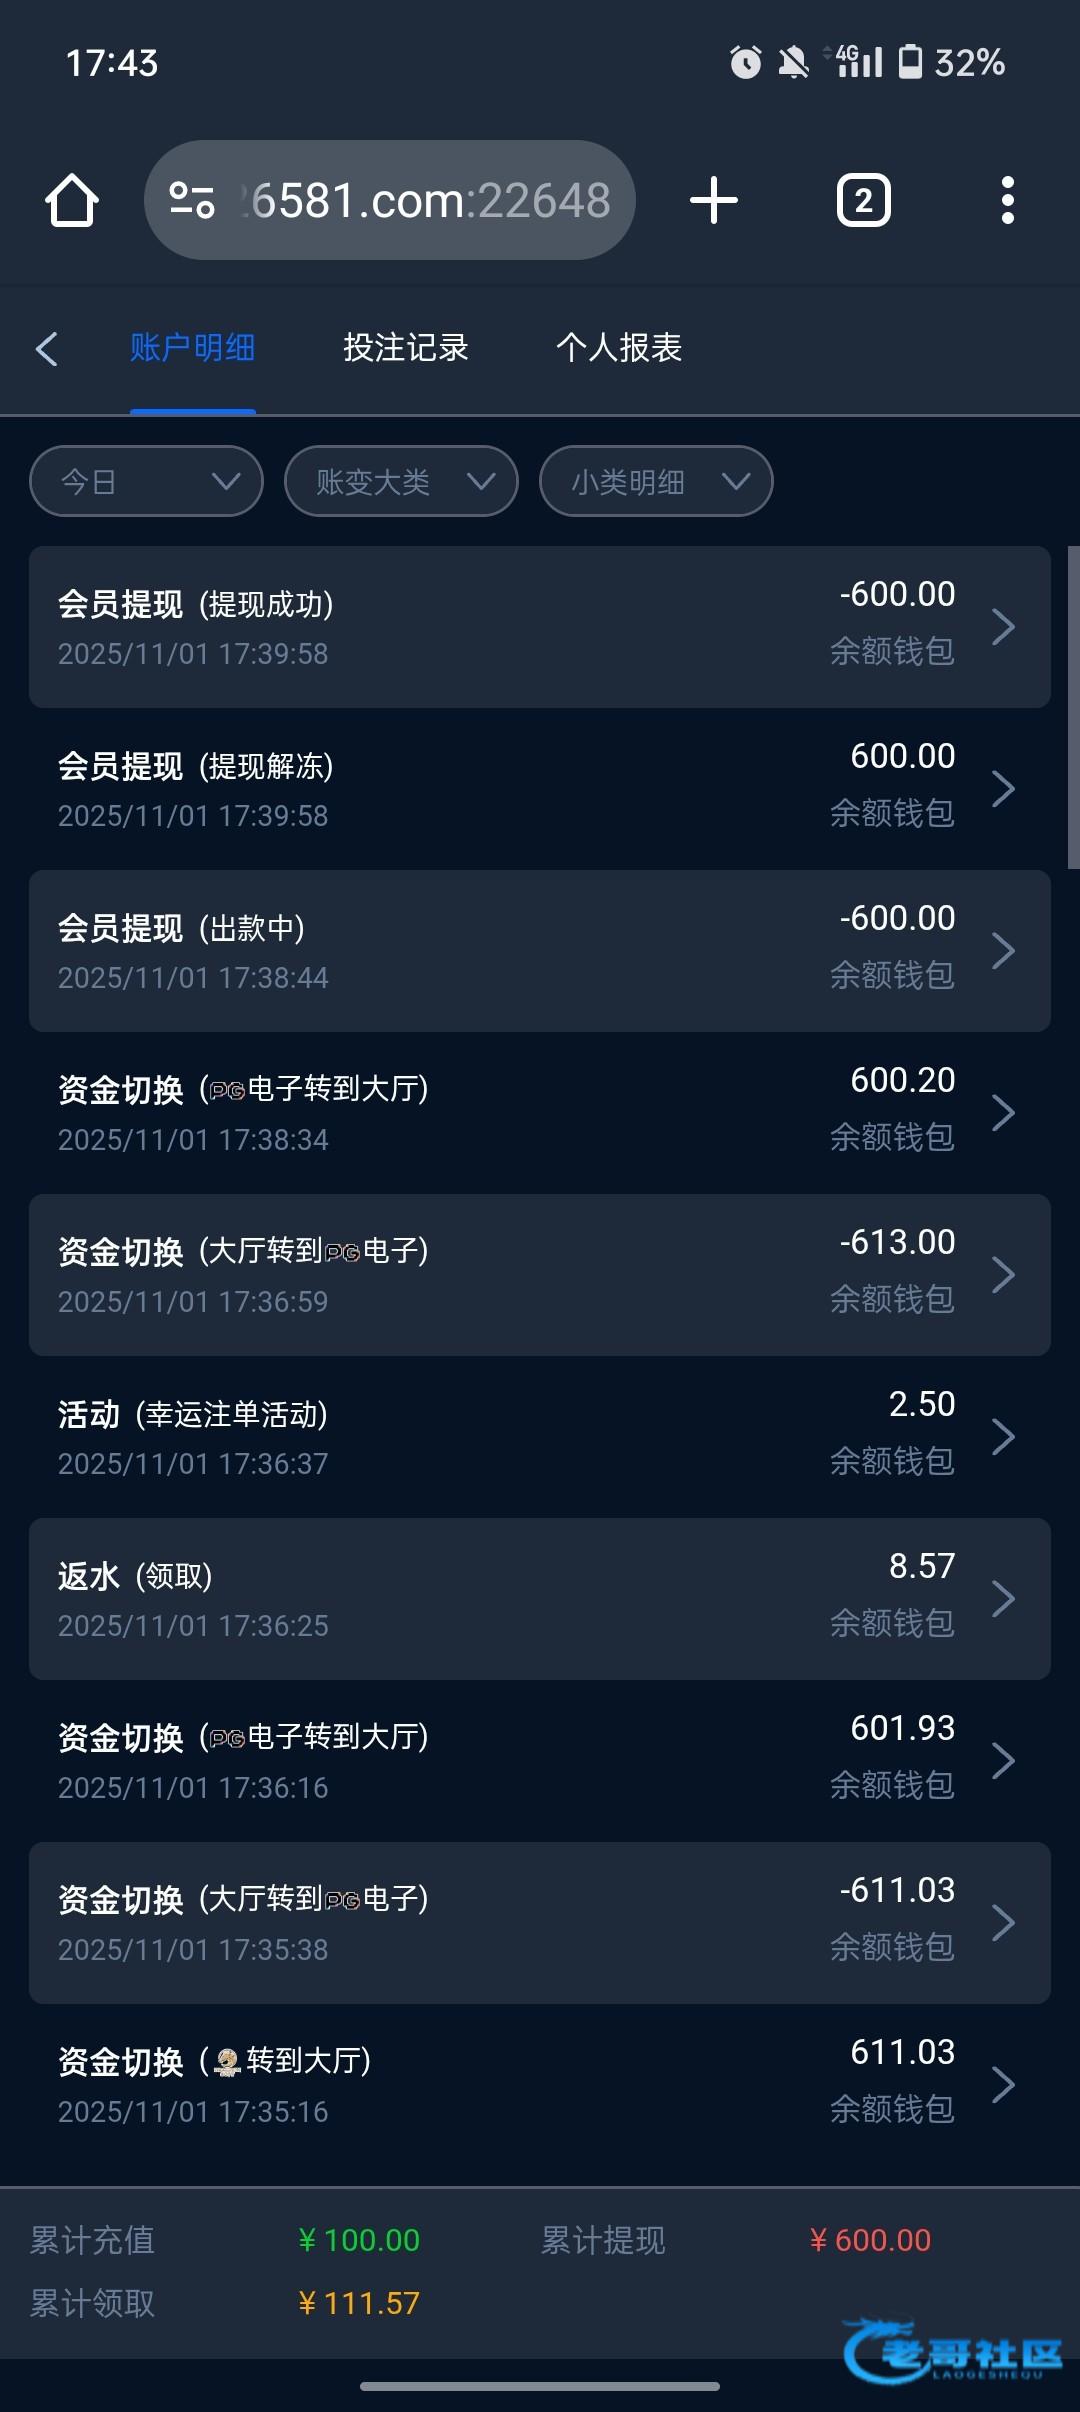Expand the 账变大类 category dropdown
The height and width of the screenshot is (2412, 1080).
(401, 482)
